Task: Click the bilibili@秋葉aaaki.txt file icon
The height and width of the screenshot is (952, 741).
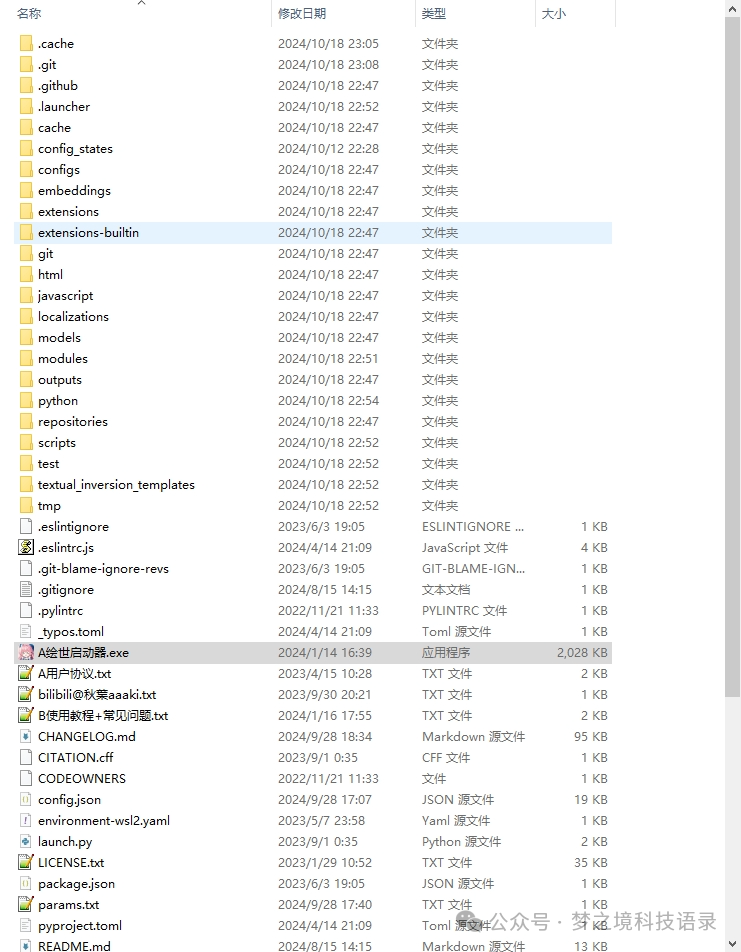Action: 26,695
